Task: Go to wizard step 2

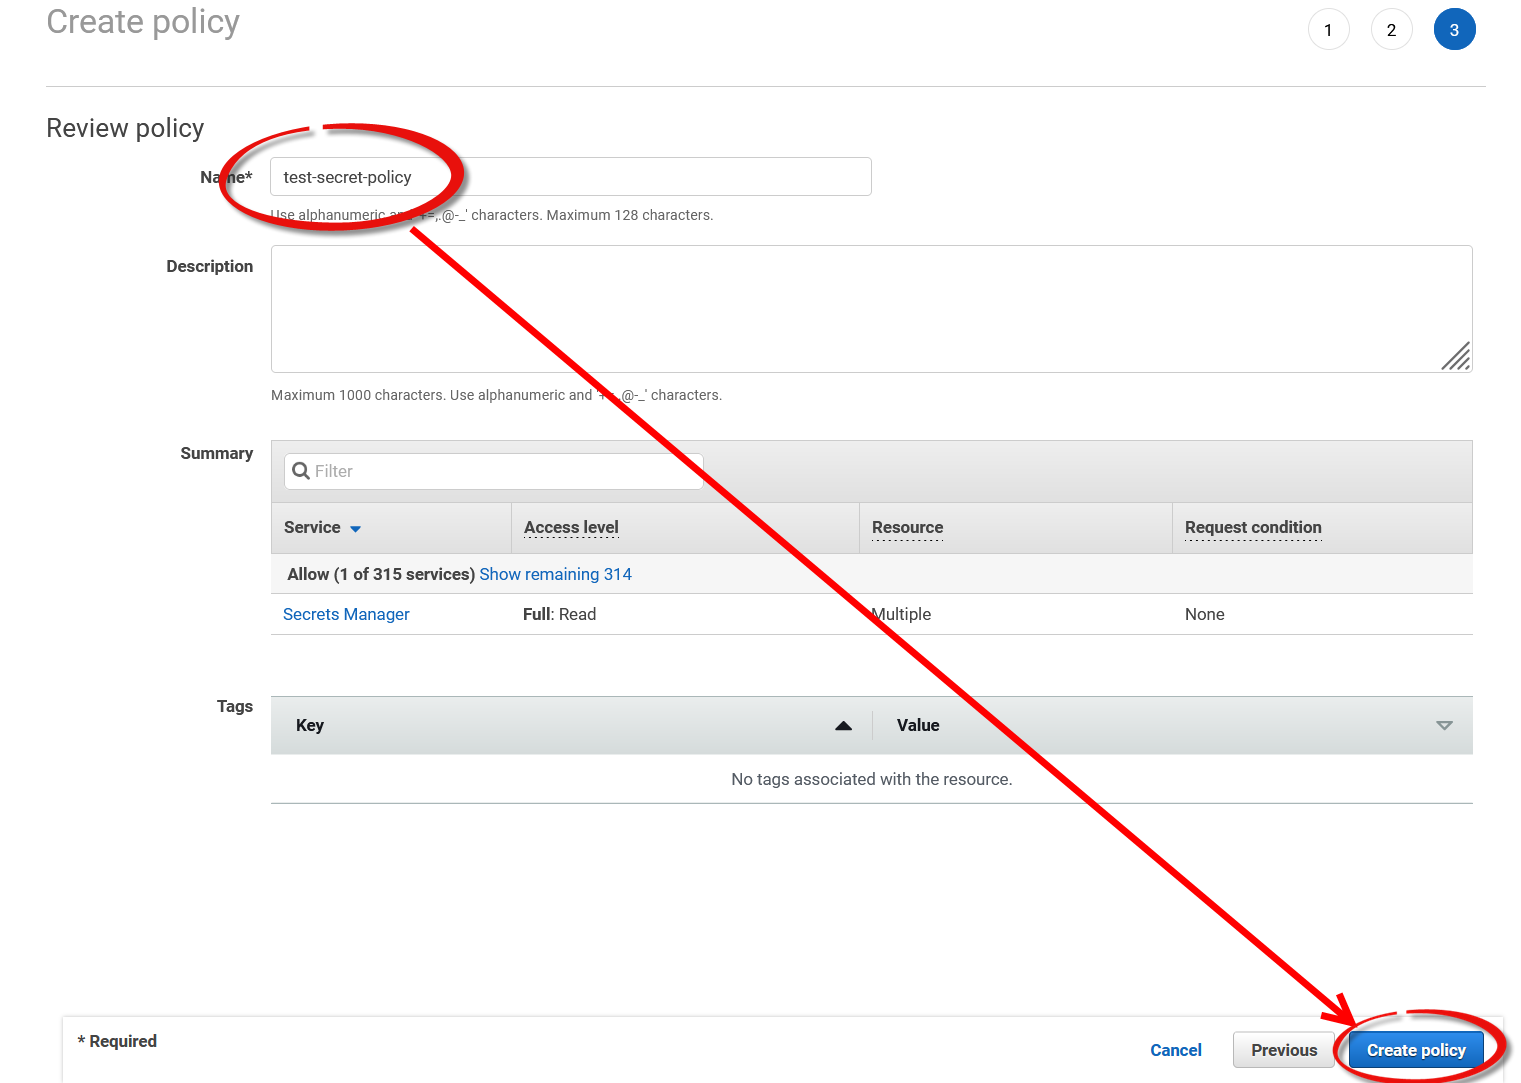Action: 1391,30
